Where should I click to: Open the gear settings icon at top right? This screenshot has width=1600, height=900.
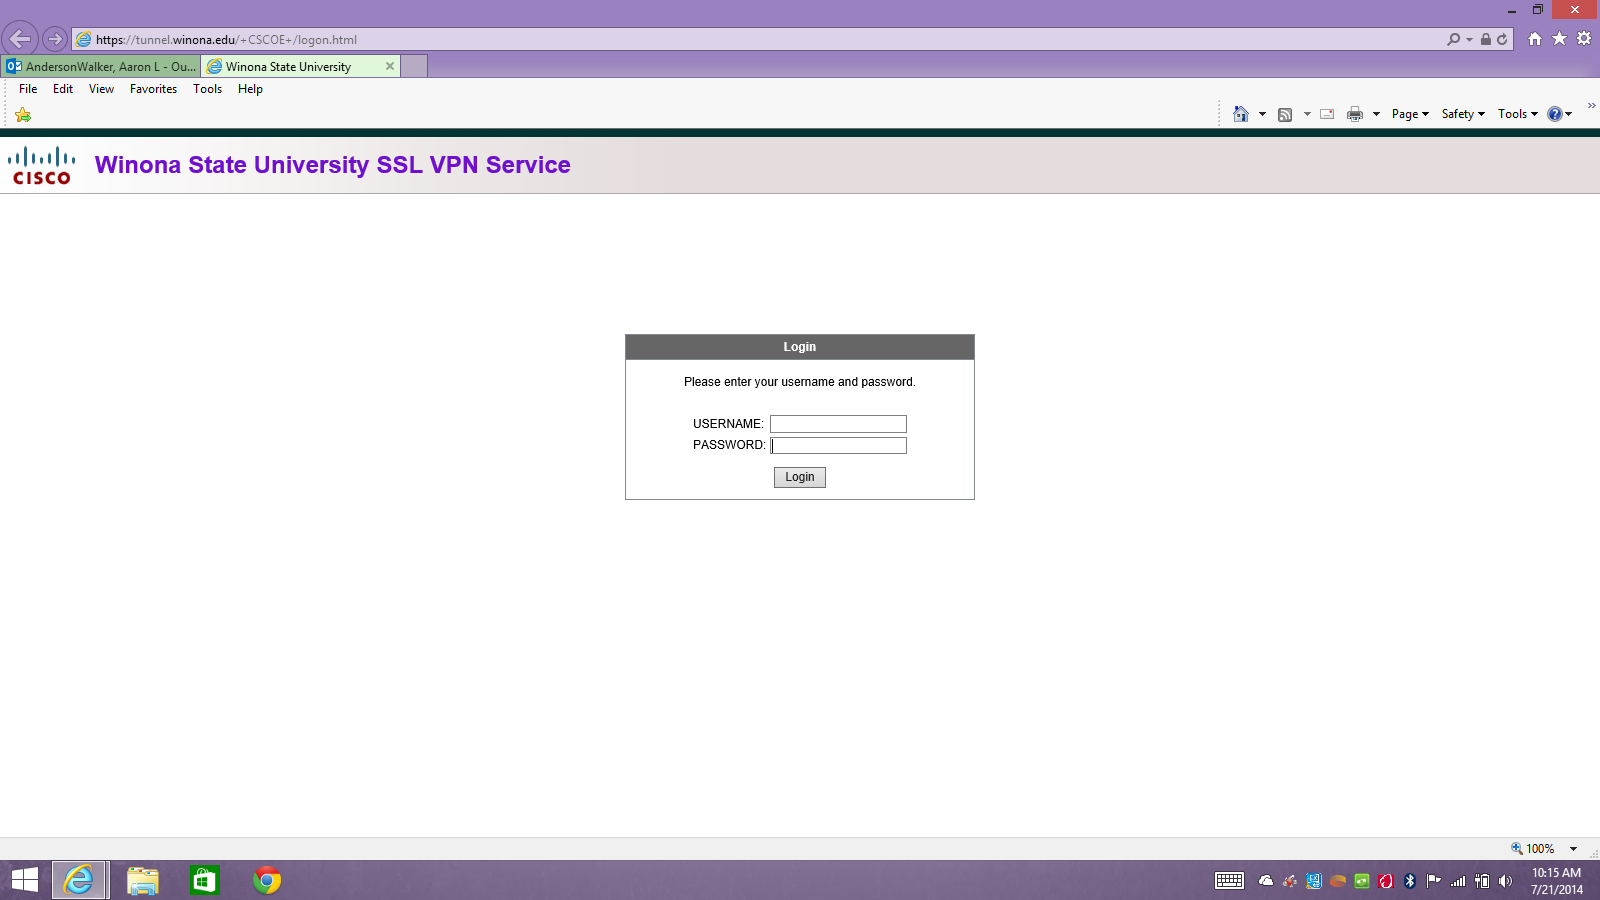point(1584,39)
